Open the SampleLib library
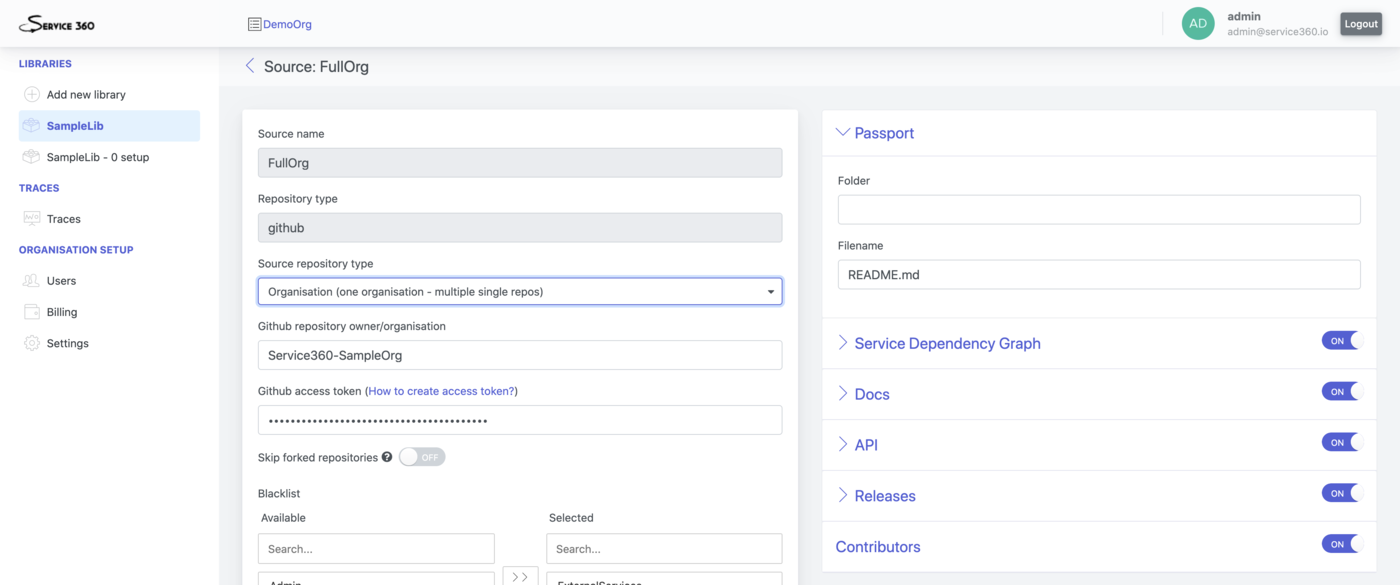Viewport: 1400px width, 585px height. [109, 126]
